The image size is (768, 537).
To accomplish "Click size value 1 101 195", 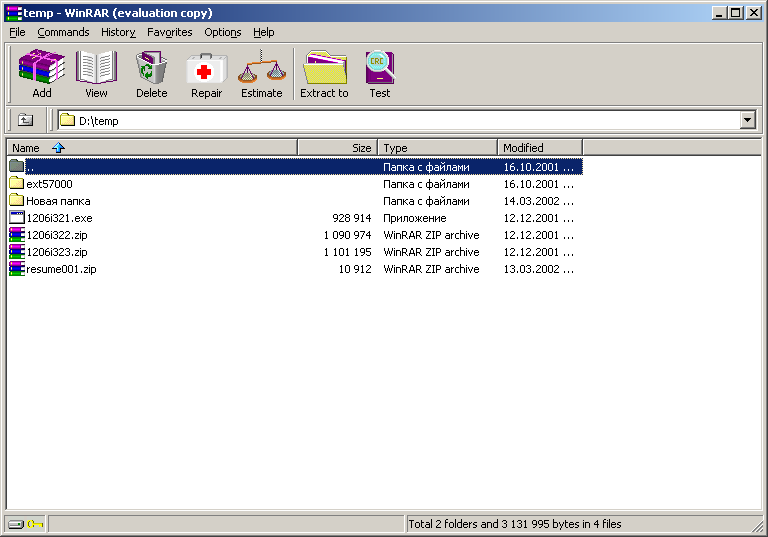I will coord(347,252).
